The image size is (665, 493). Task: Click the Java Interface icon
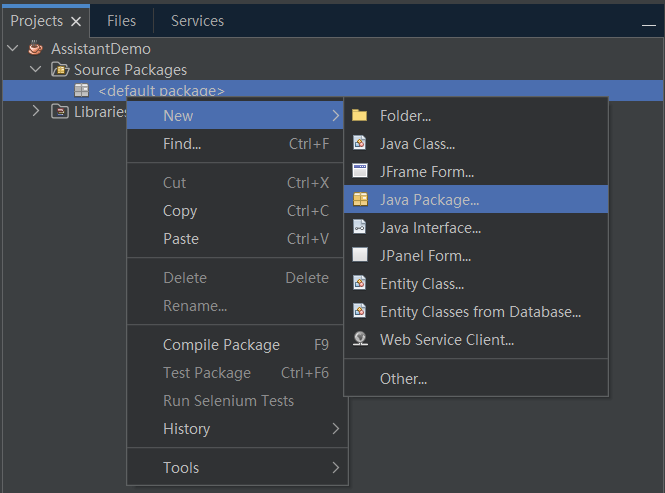point(360,228)
